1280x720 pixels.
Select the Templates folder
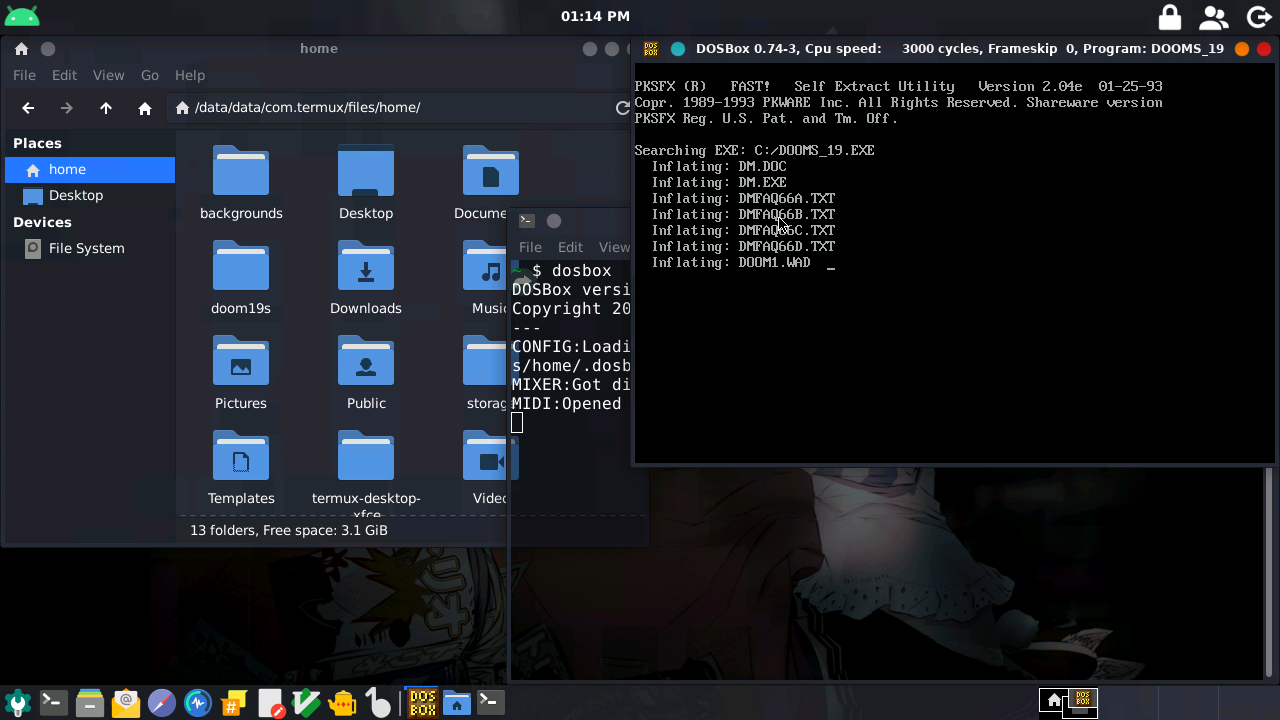[241, 467]
